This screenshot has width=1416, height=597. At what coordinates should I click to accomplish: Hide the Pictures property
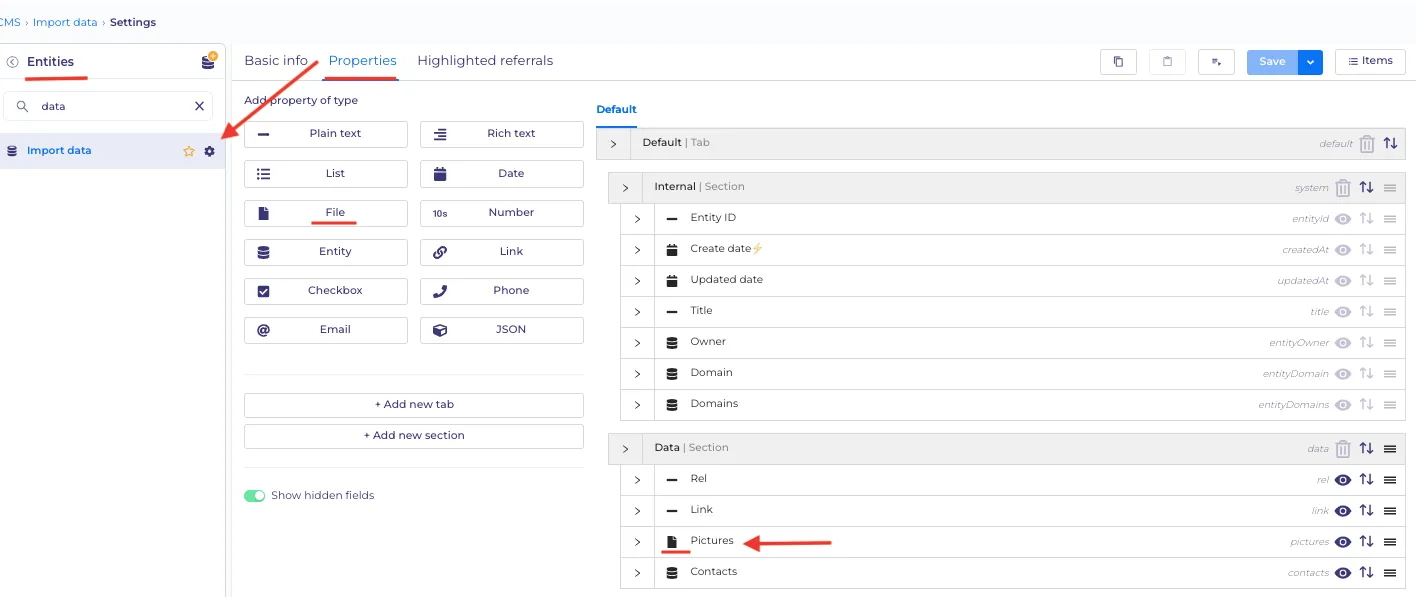(1343, 542)
